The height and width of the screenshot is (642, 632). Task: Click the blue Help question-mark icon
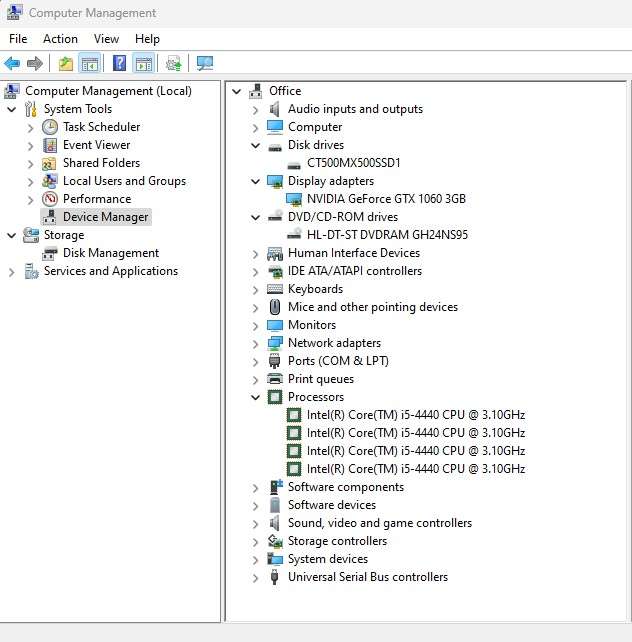[119, 63]
